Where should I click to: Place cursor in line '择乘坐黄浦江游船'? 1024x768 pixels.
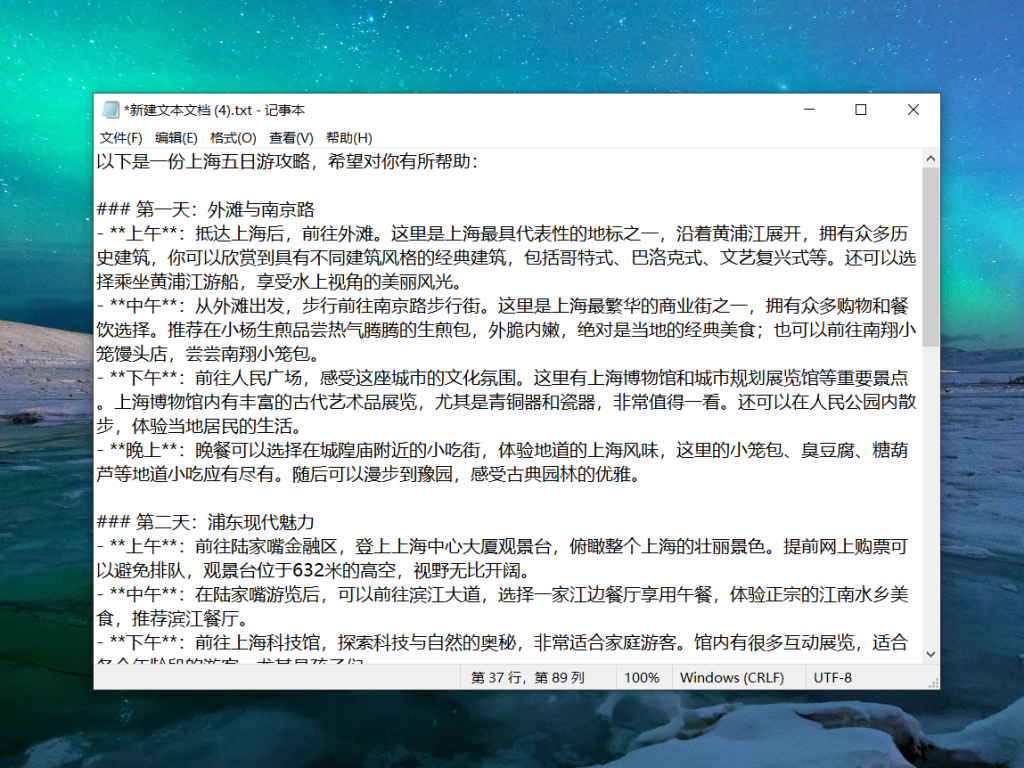click(x=280, y=281)
